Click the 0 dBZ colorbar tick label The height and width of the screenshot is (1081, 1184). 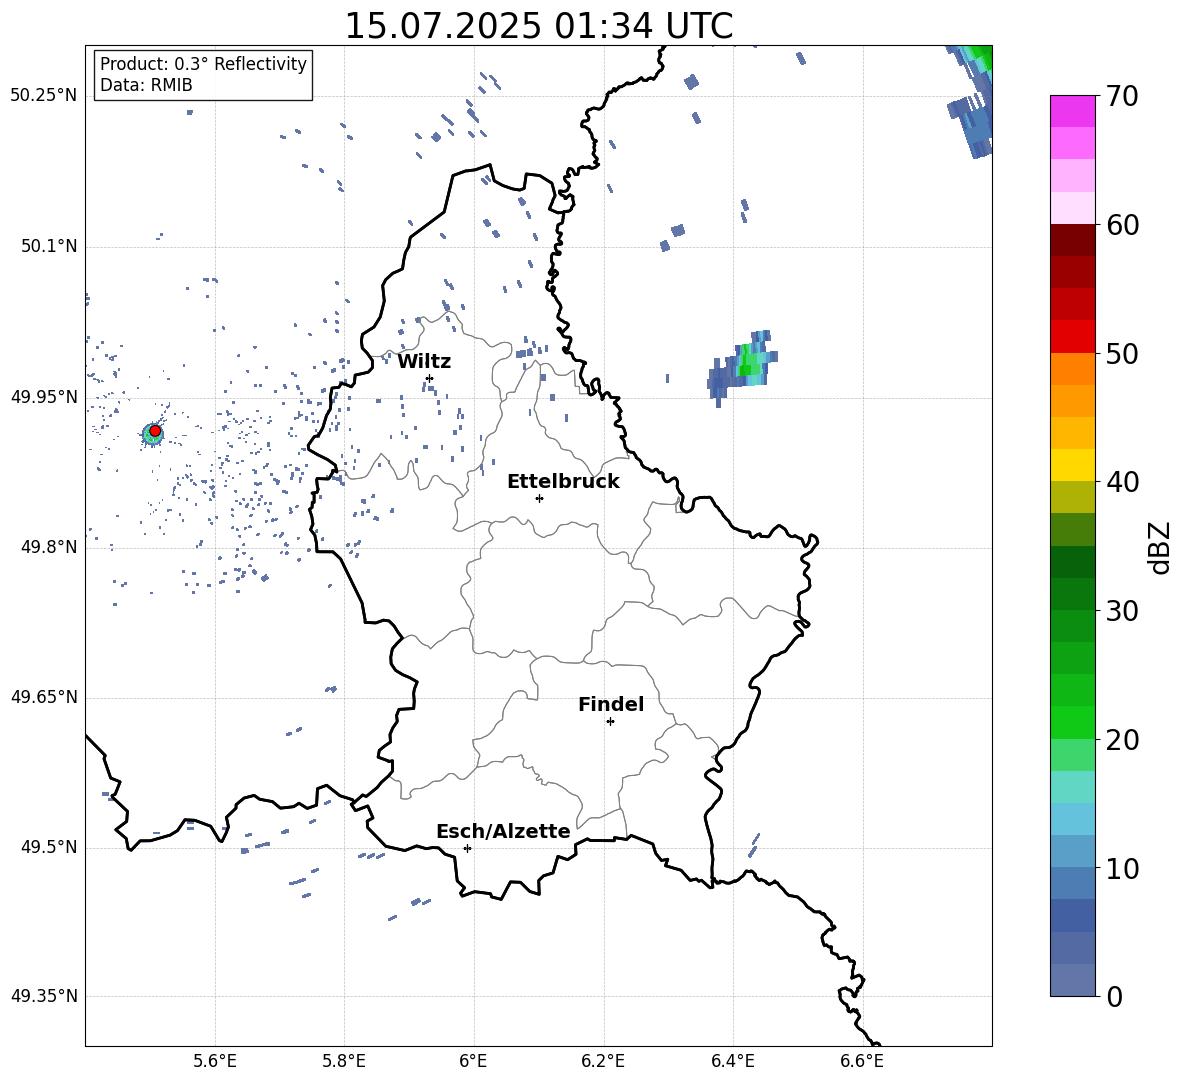[1114, 996]
